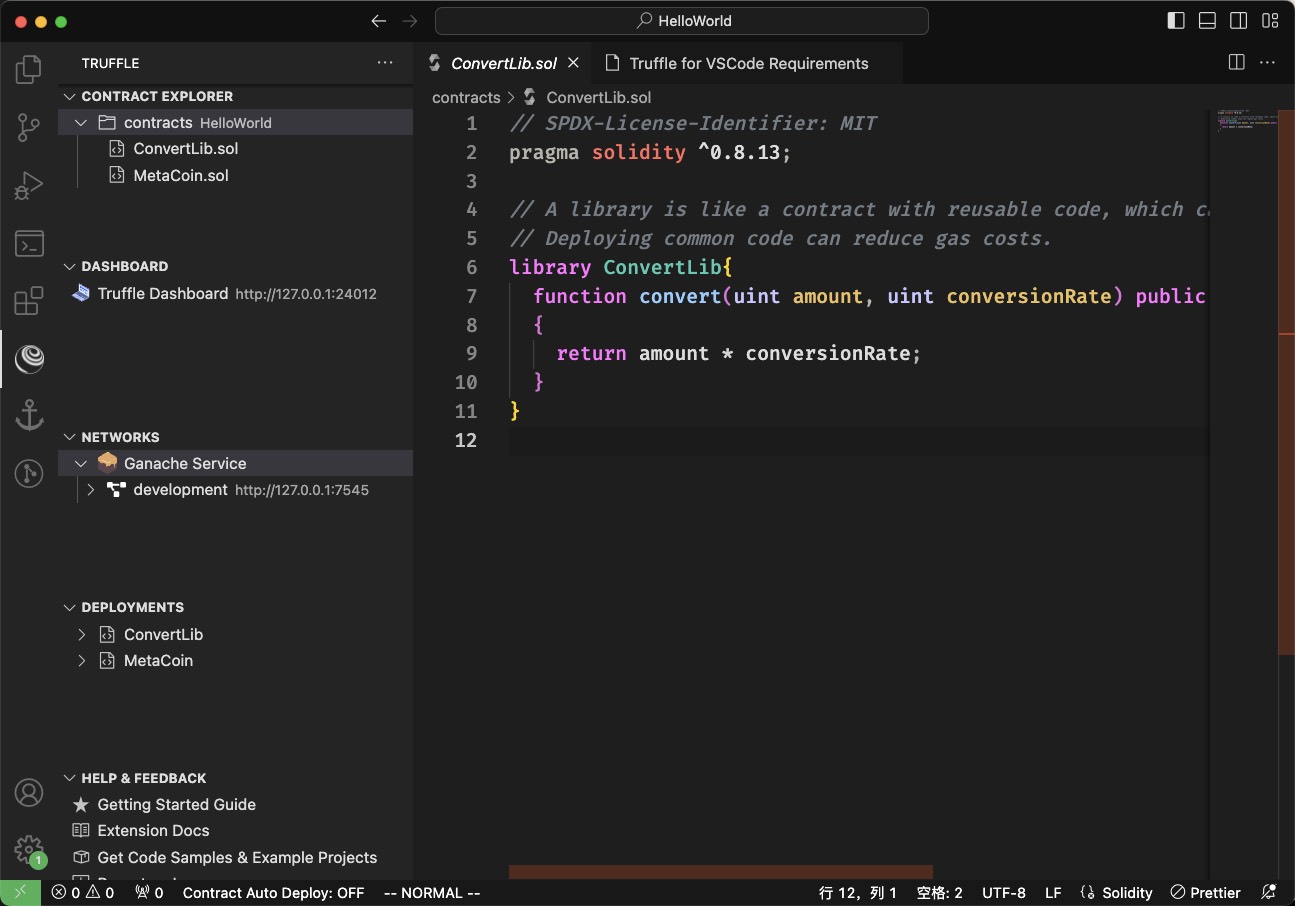The height and width of the screenshot is (906, 1295).
Task: Click the NORMAL vim mode indicator
Action: pyautogui.click(x=431, y=893)
